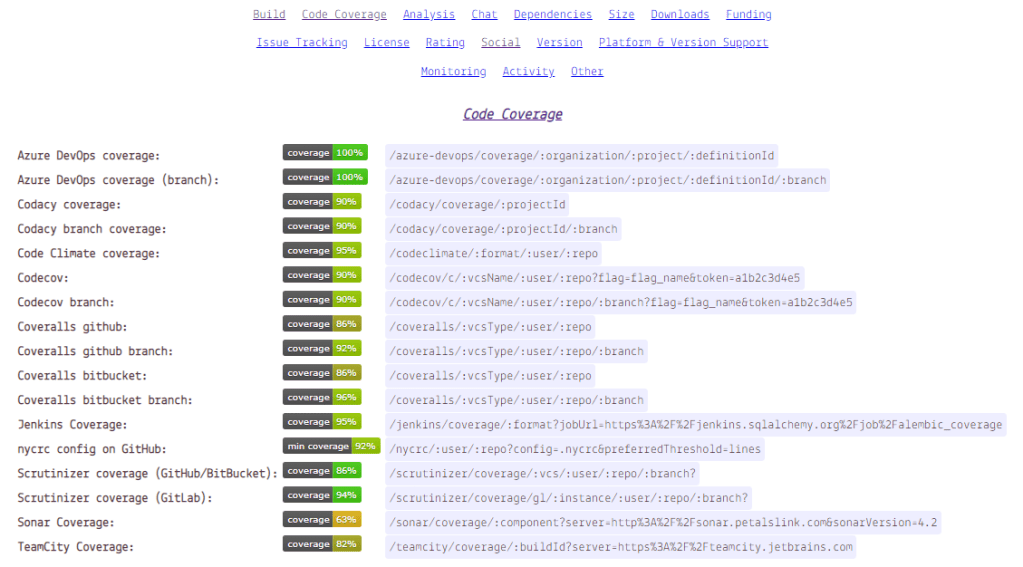
Task: Click the /codacy/coverage/:projectId path
Action: (478, 205)
